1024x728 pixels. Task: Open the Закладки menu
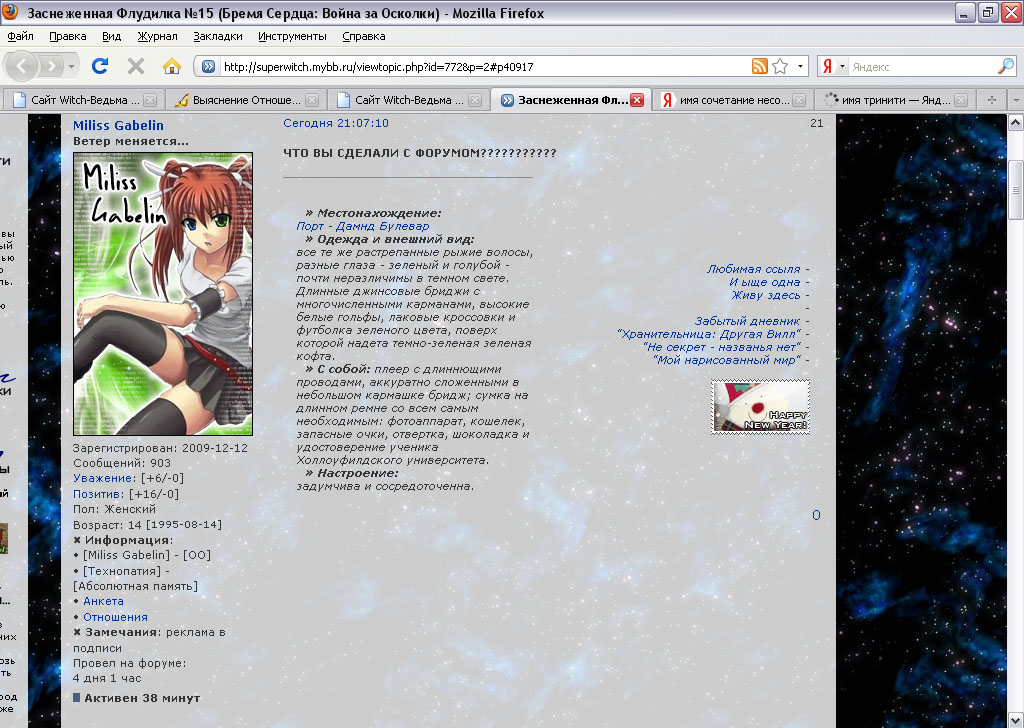(x=217, y=37)
